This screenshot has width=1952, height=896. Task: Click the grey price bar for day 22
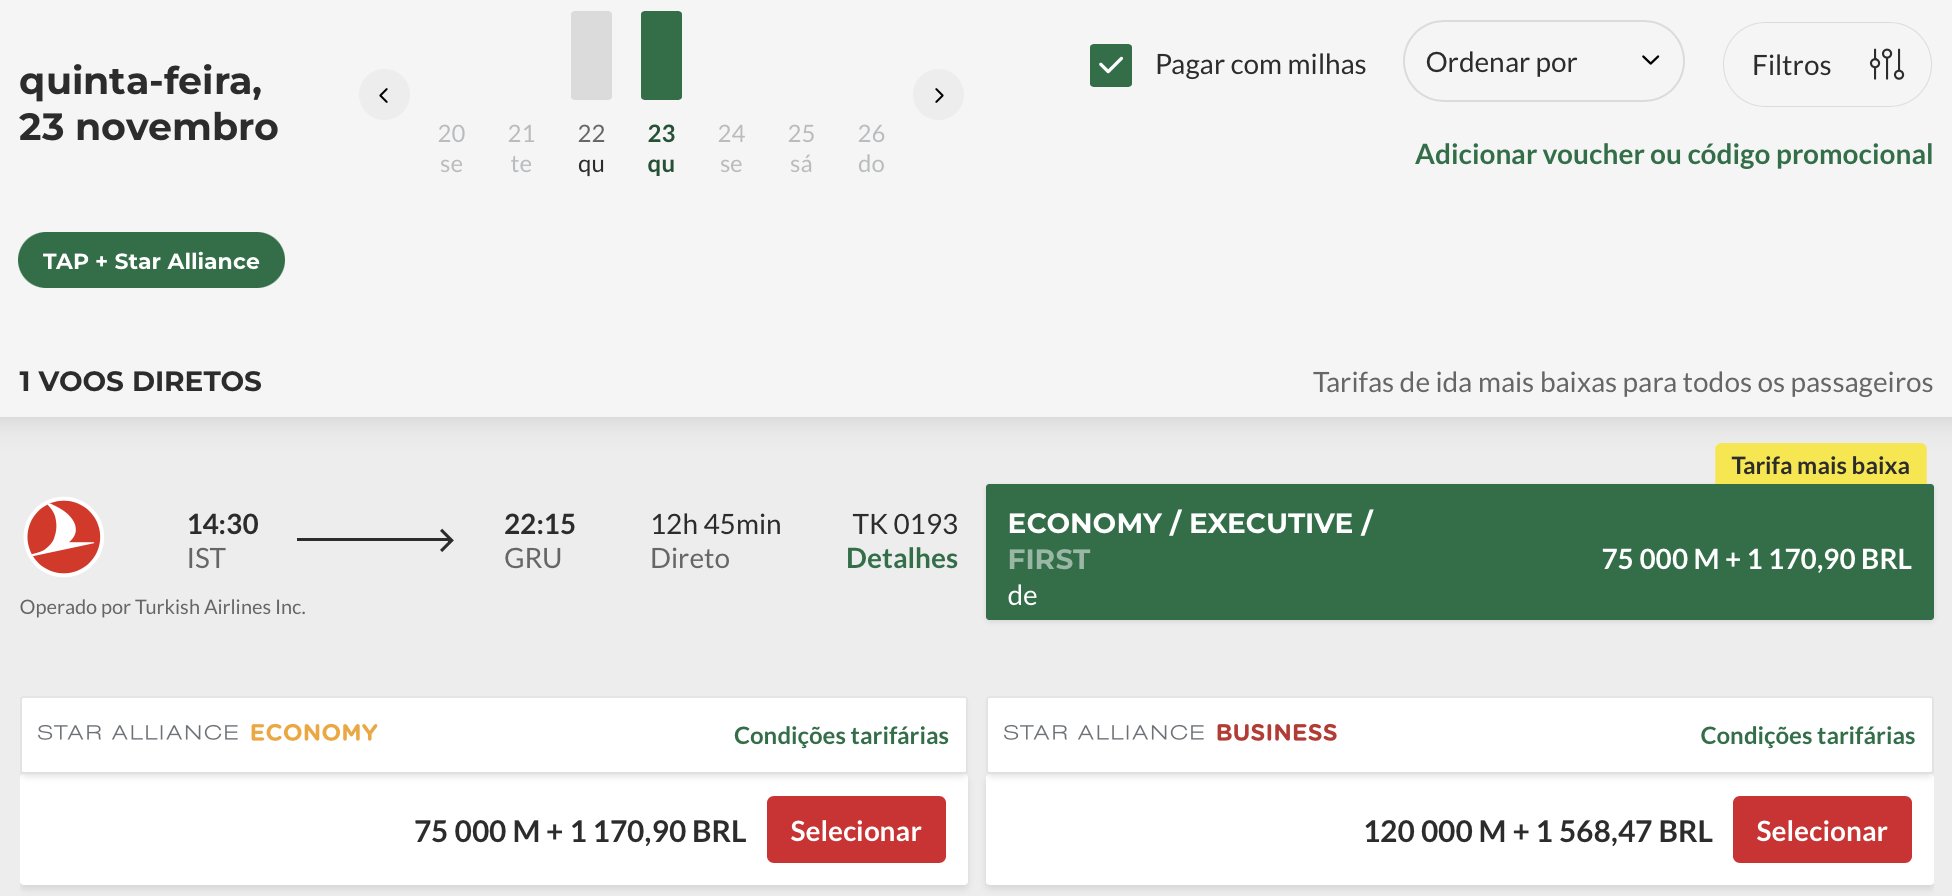click(591, 55)
